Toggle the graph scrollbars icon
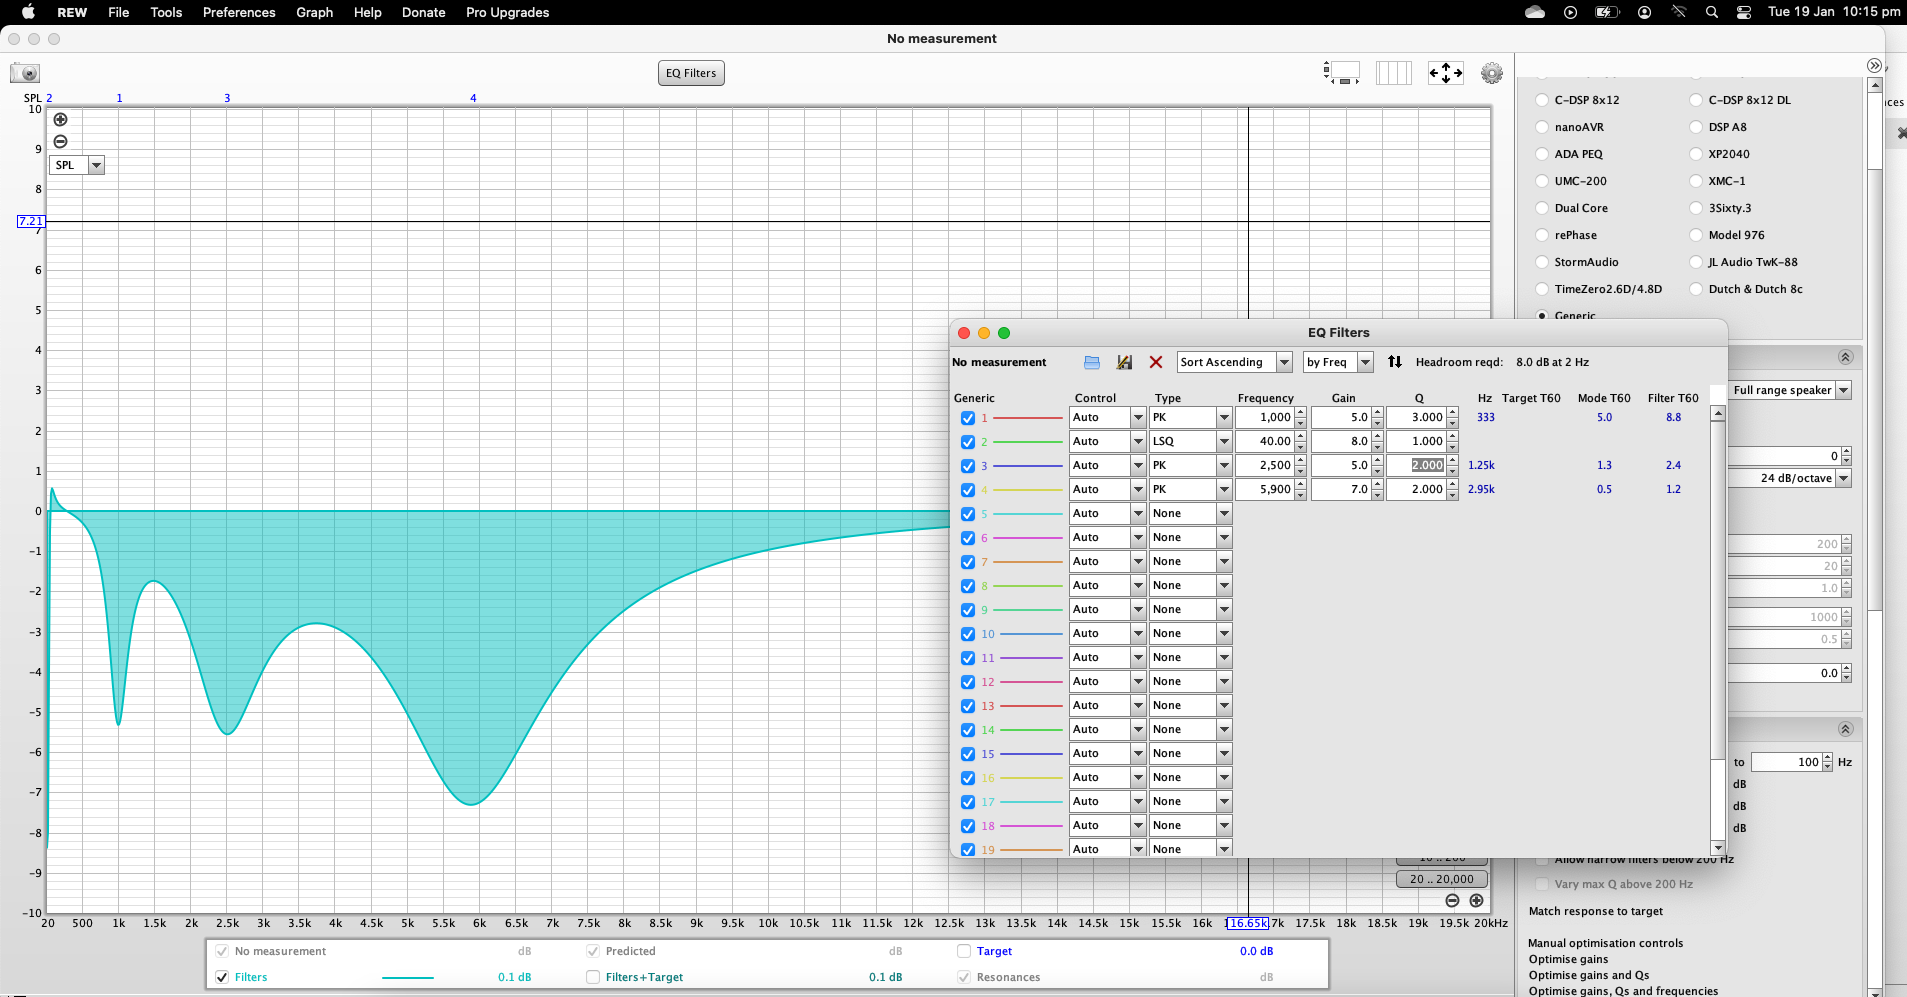 tap(1342, 73)
